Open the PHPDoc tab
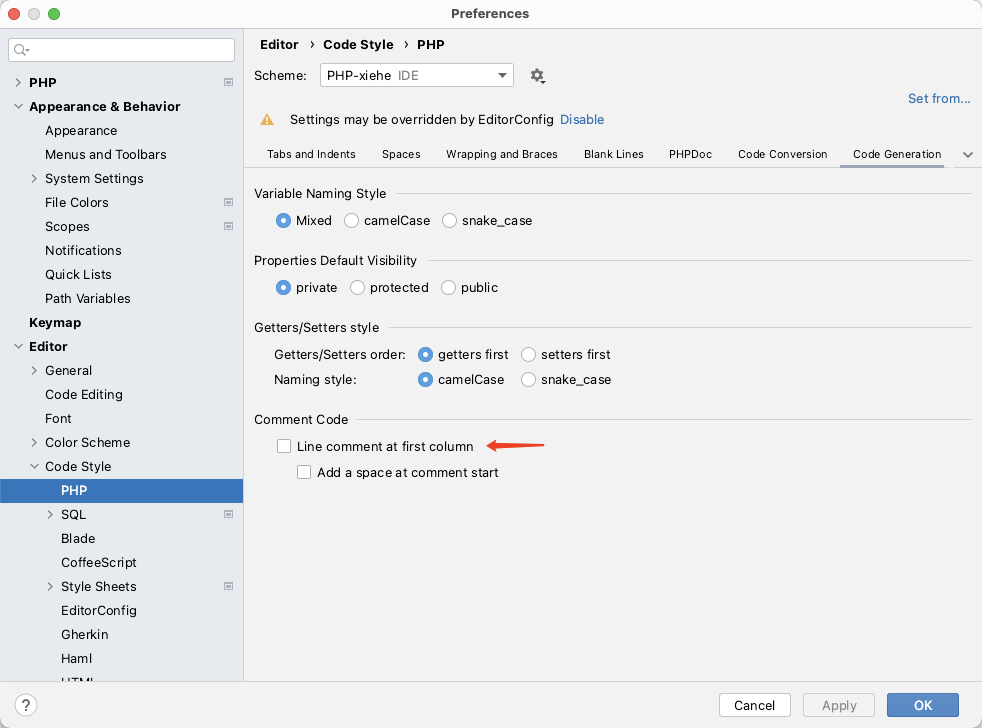This screenshot has width=982, height=728. (x=690, y=154)
